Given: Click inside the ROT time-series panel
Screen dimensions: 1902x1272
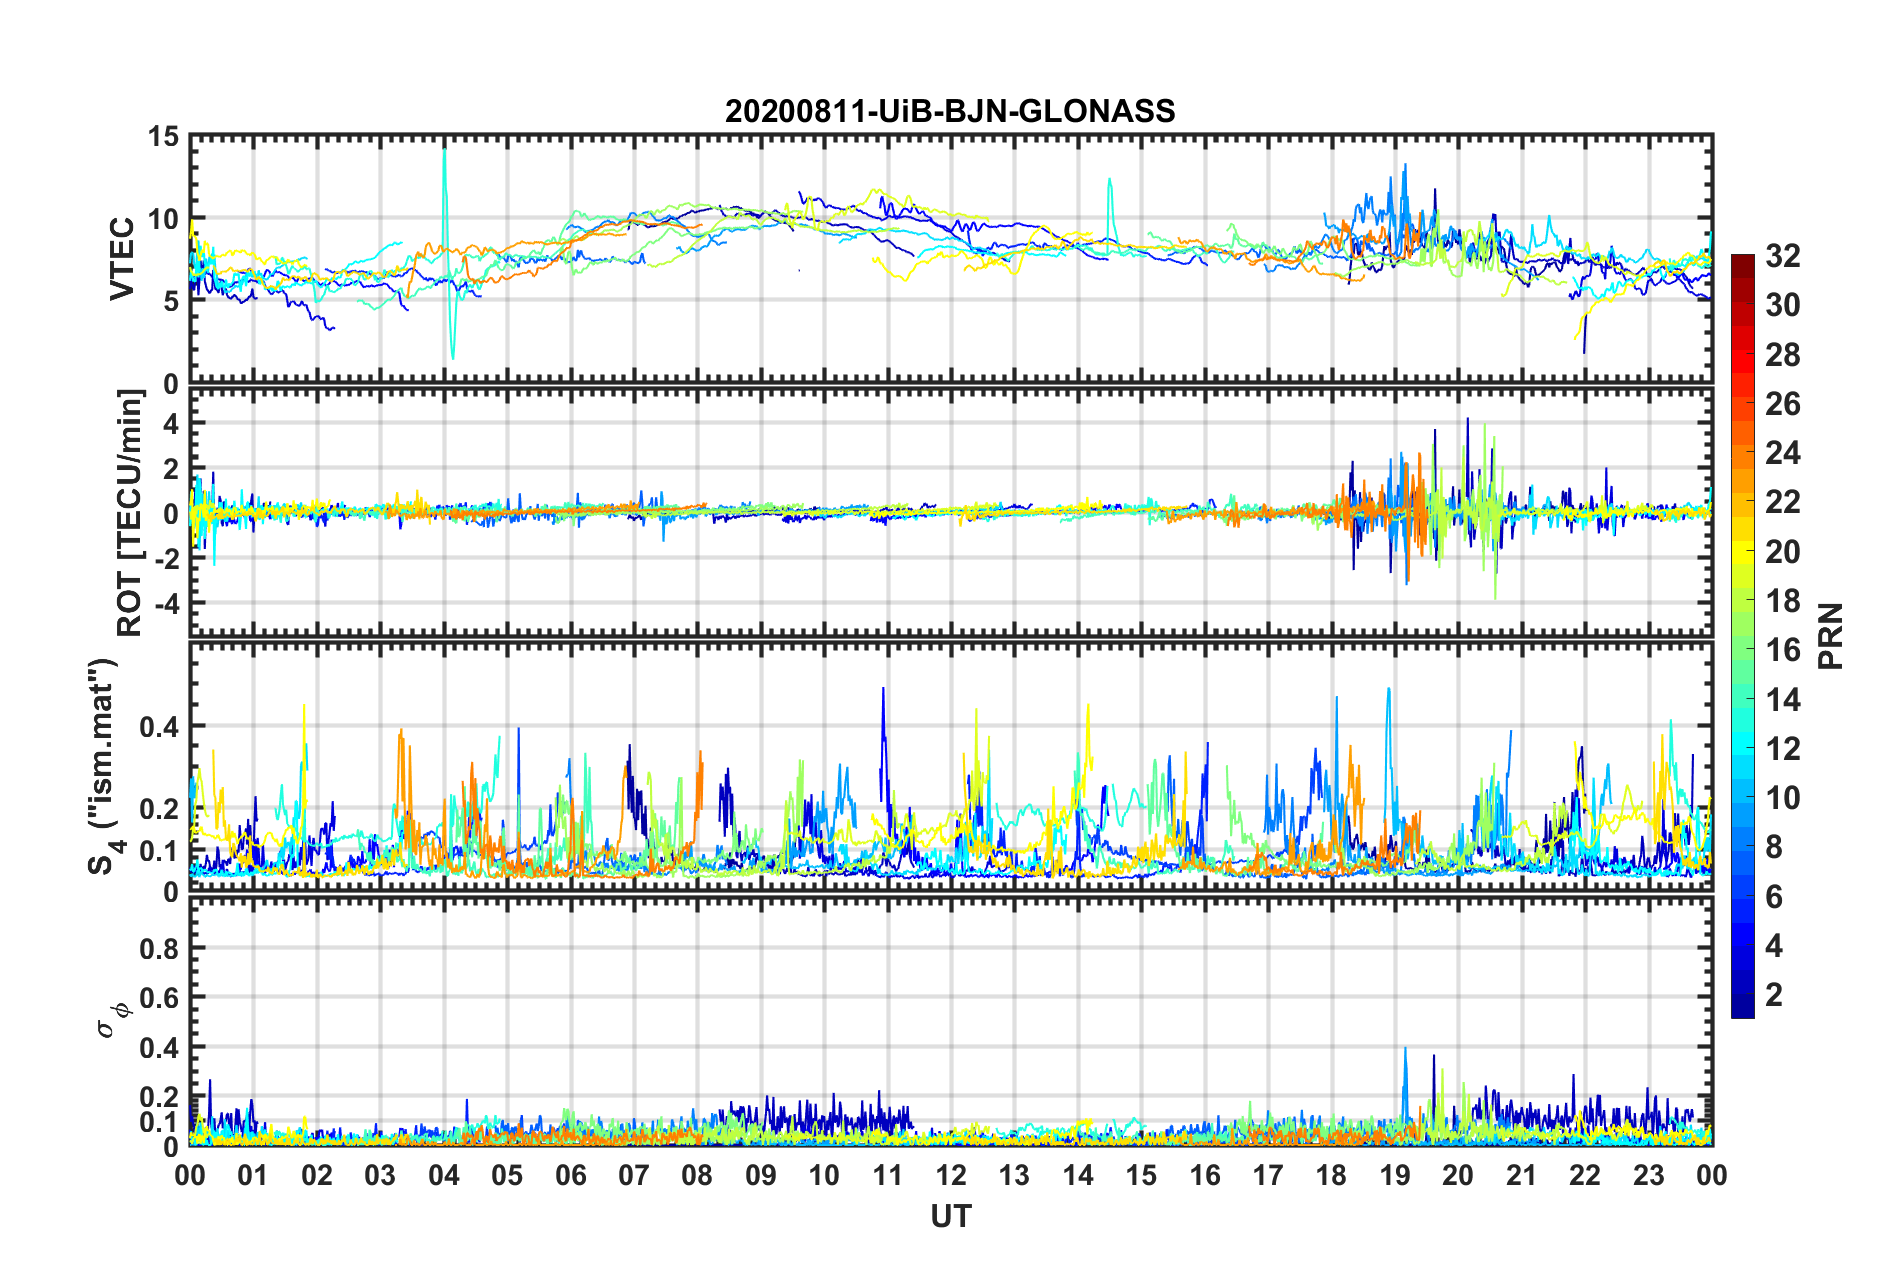Looking at the screenshot, I should (951, 513).
